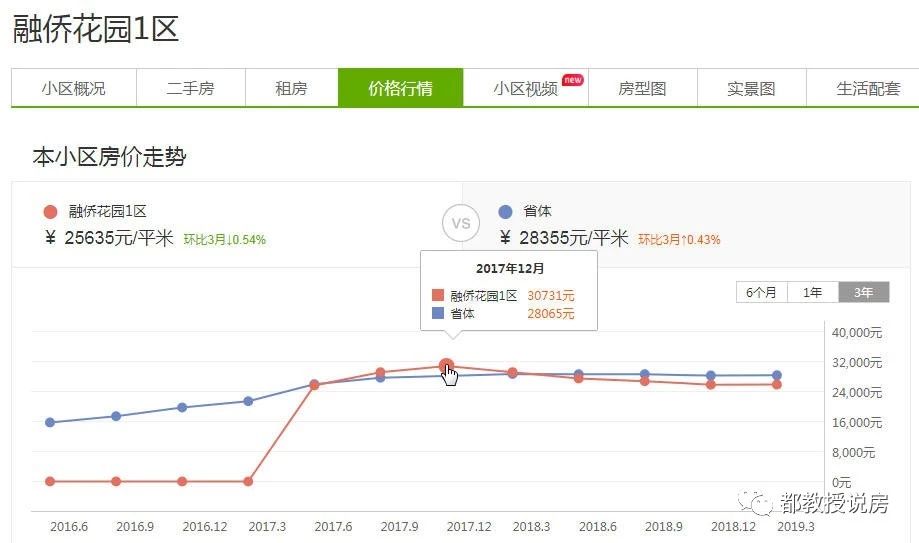Click the 32,000元 axis label
Image resolution: width=919 pixels, height=543 pixels.
click(x=857, y=362)
